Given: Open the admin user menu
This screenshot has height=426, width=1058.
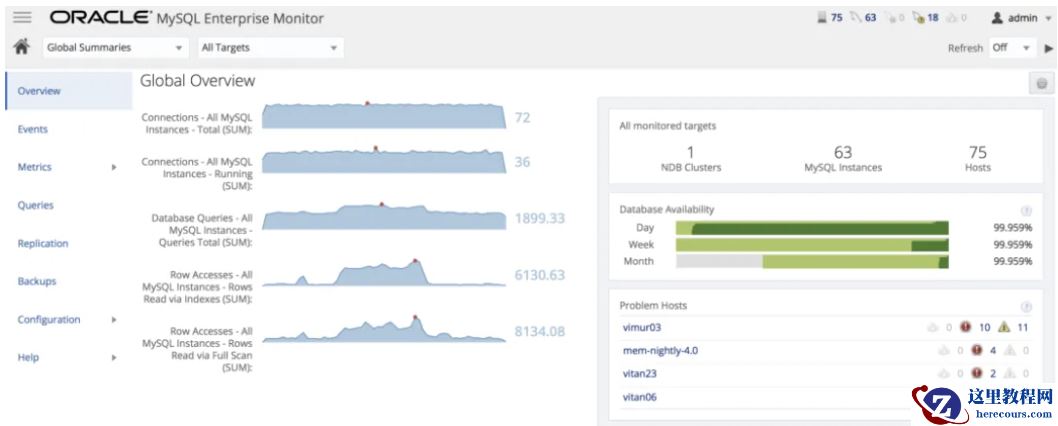Looking at the screenshot, I should pos(1020,18).
